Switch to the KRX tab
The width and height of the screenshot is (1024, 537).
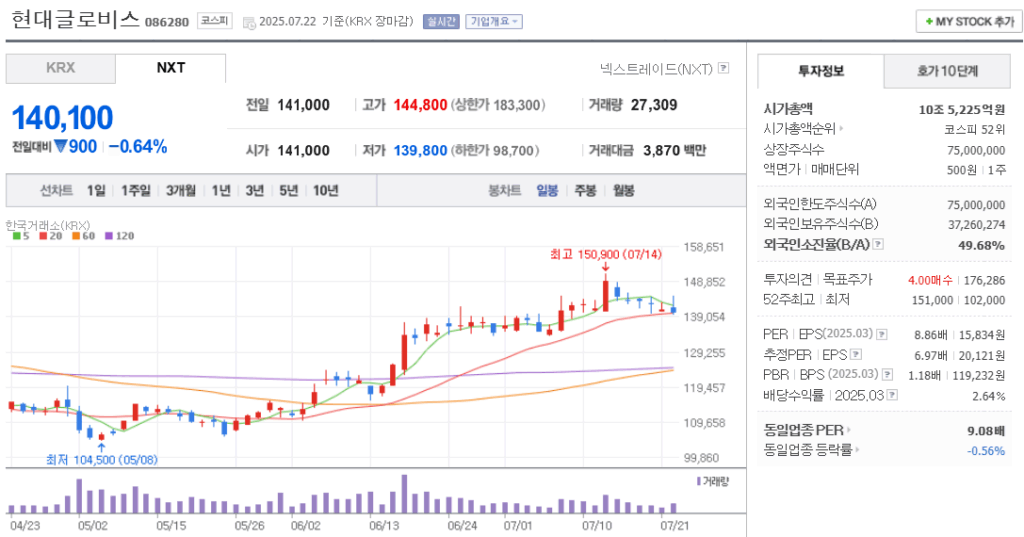(61, 68)
